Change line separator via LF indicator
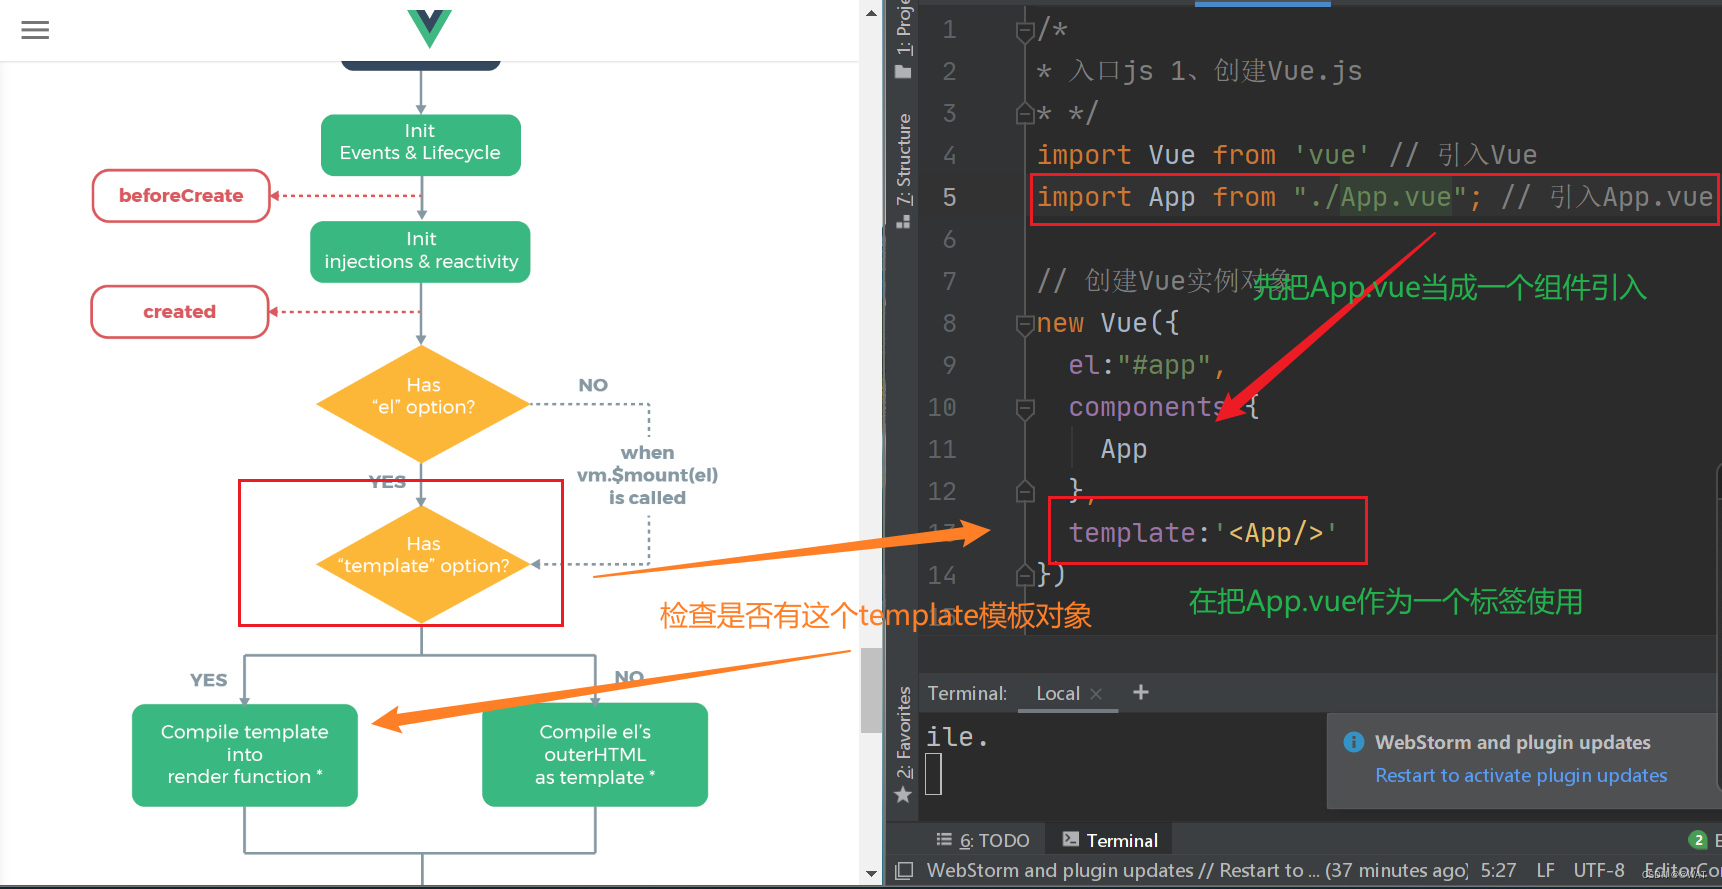1722x889 pixels. coord(1545,870)
